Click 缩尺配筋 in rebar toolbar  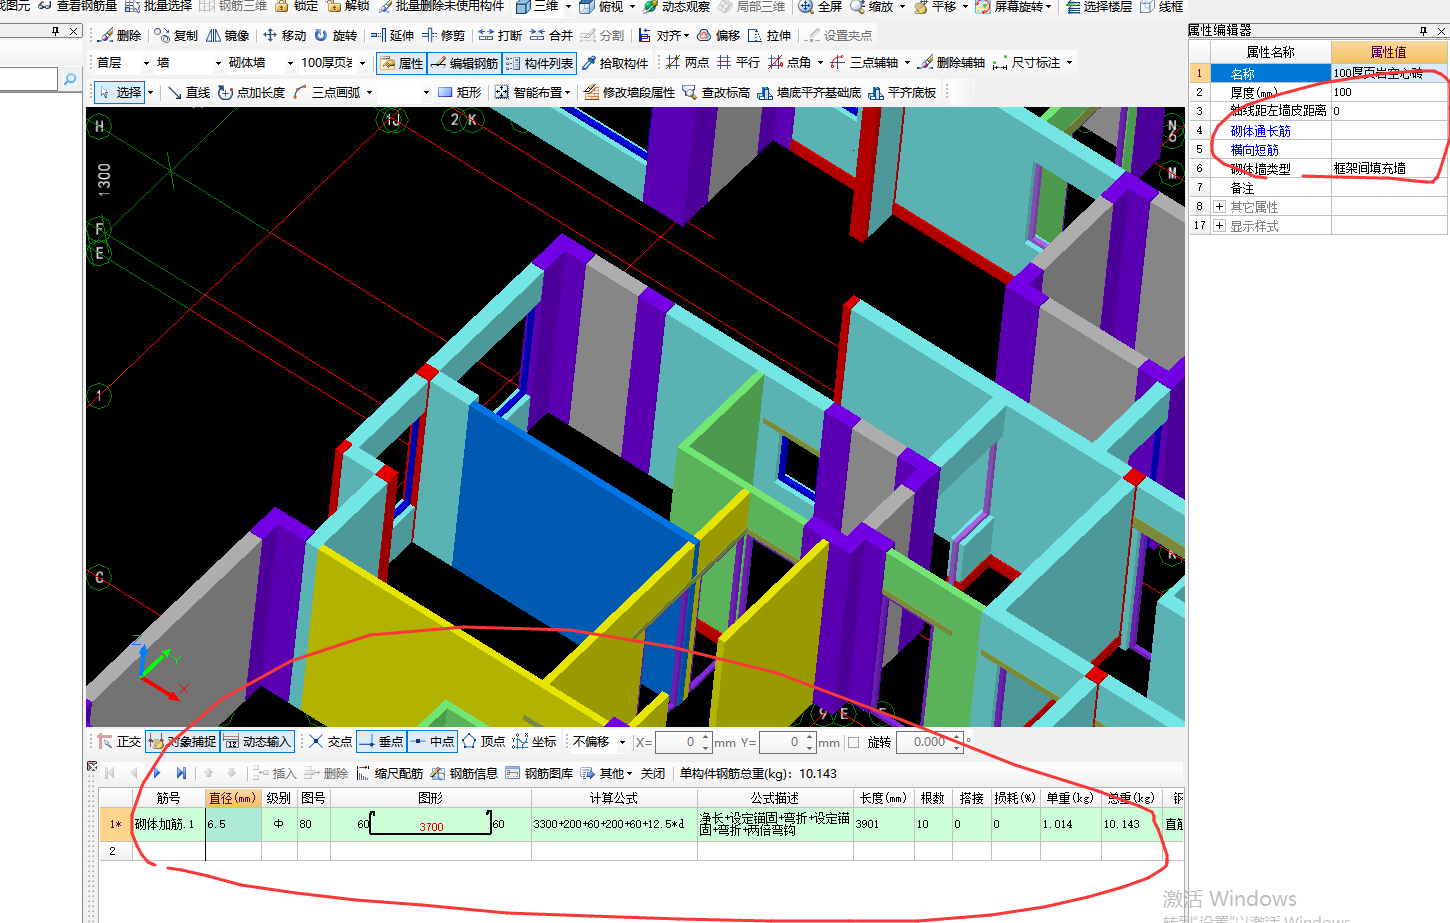[x=389, y=773]
